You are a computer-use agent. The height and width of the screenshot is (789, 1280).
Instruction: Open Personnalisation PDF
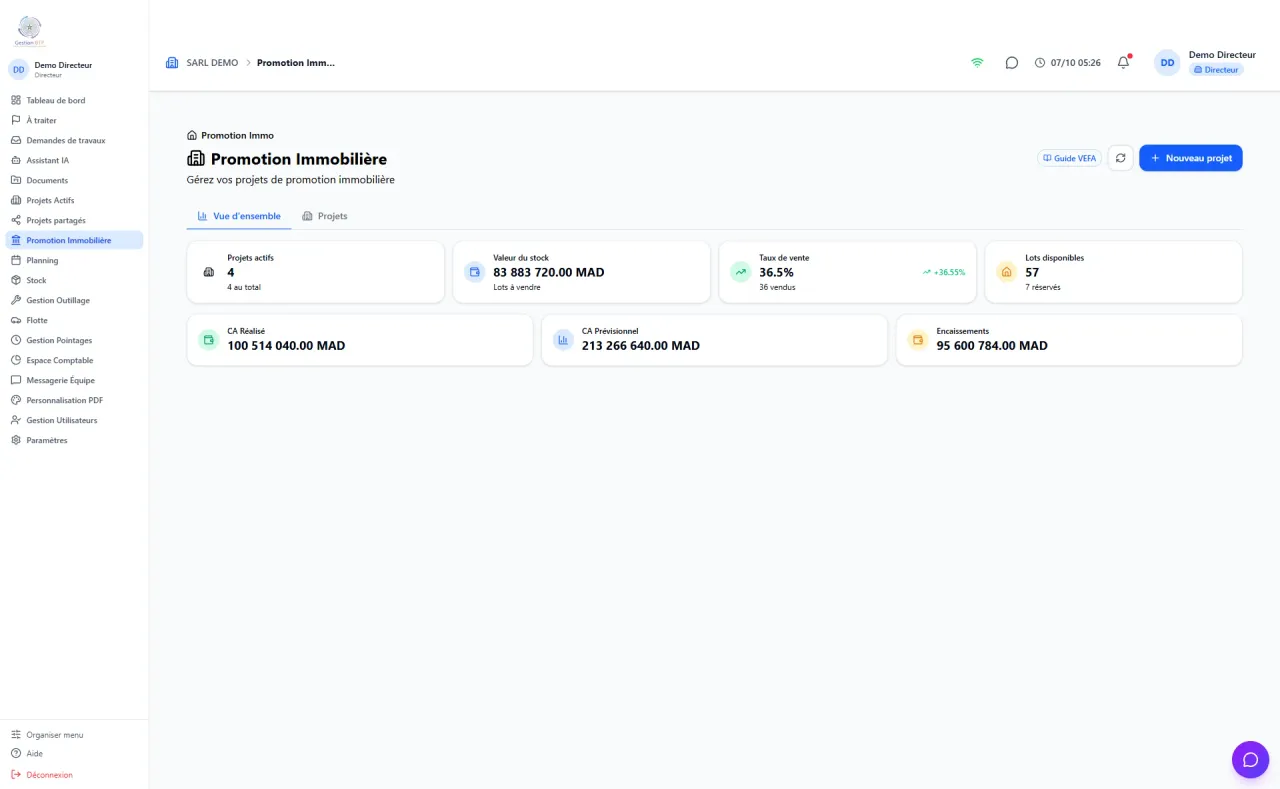pyautogui.click(x=74, y=400)
